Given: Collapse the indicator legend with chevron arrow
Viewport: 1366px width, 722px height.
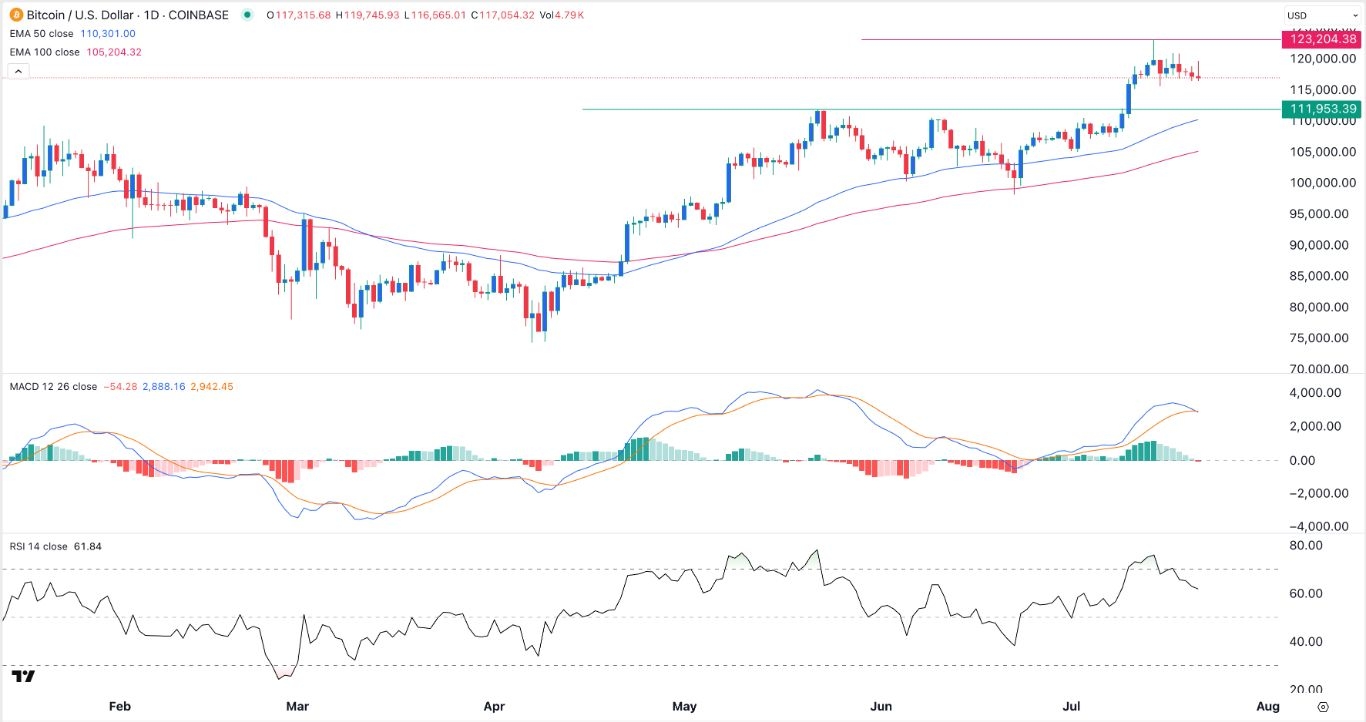Looking at the screenshot, I should 17,71.
